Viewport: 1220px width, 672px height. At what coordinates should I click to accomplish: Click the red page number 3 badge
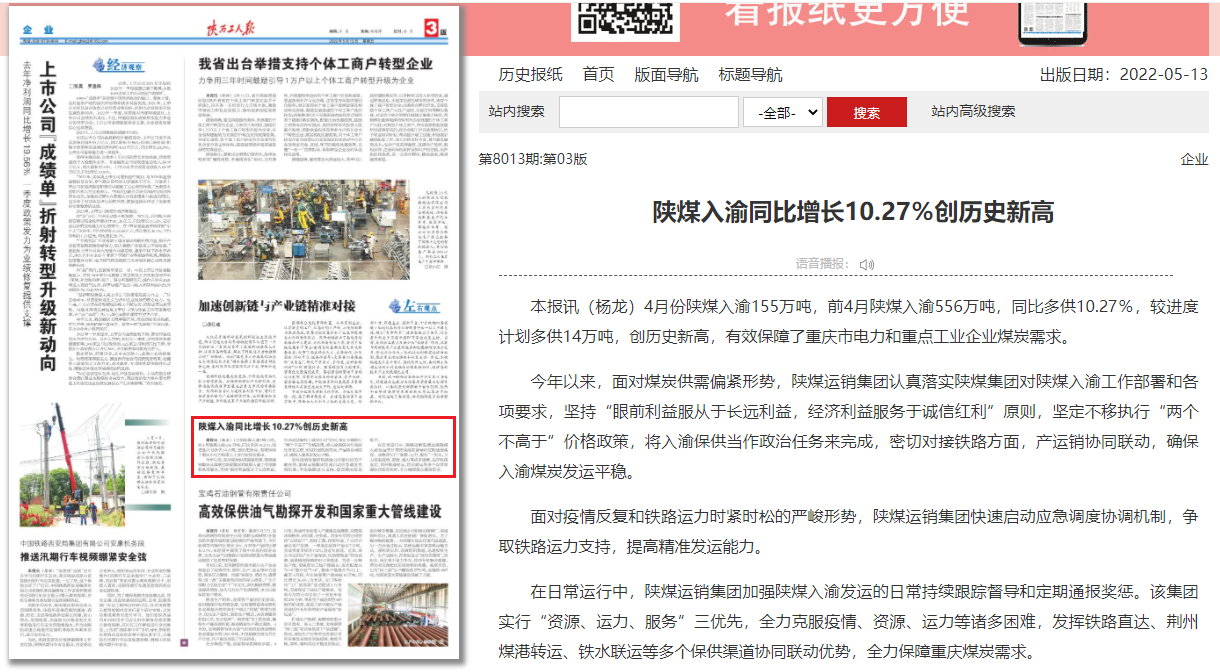tap(433, 27)
